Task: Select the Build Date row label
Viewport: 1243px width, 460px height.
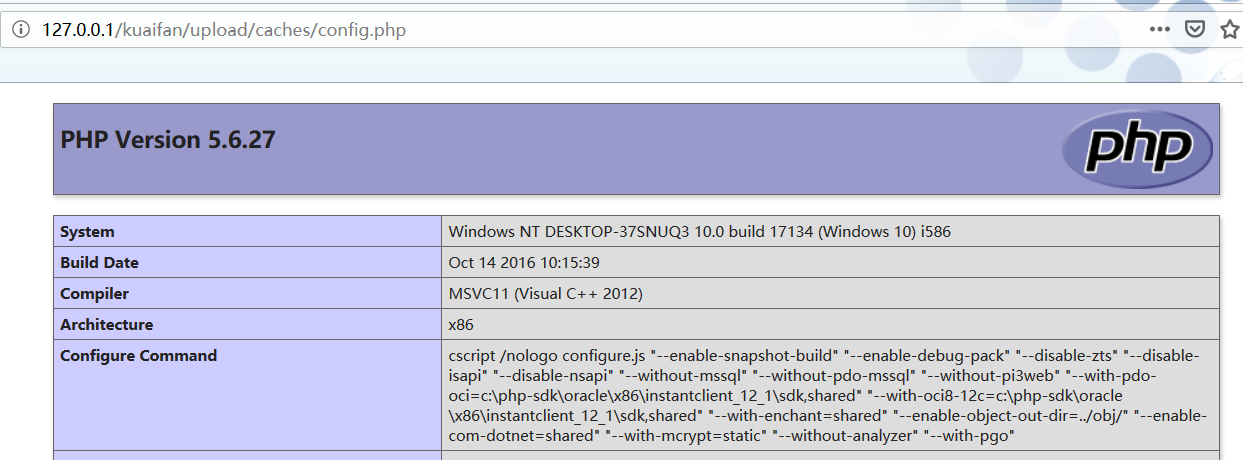Action: tap(247, 263)
